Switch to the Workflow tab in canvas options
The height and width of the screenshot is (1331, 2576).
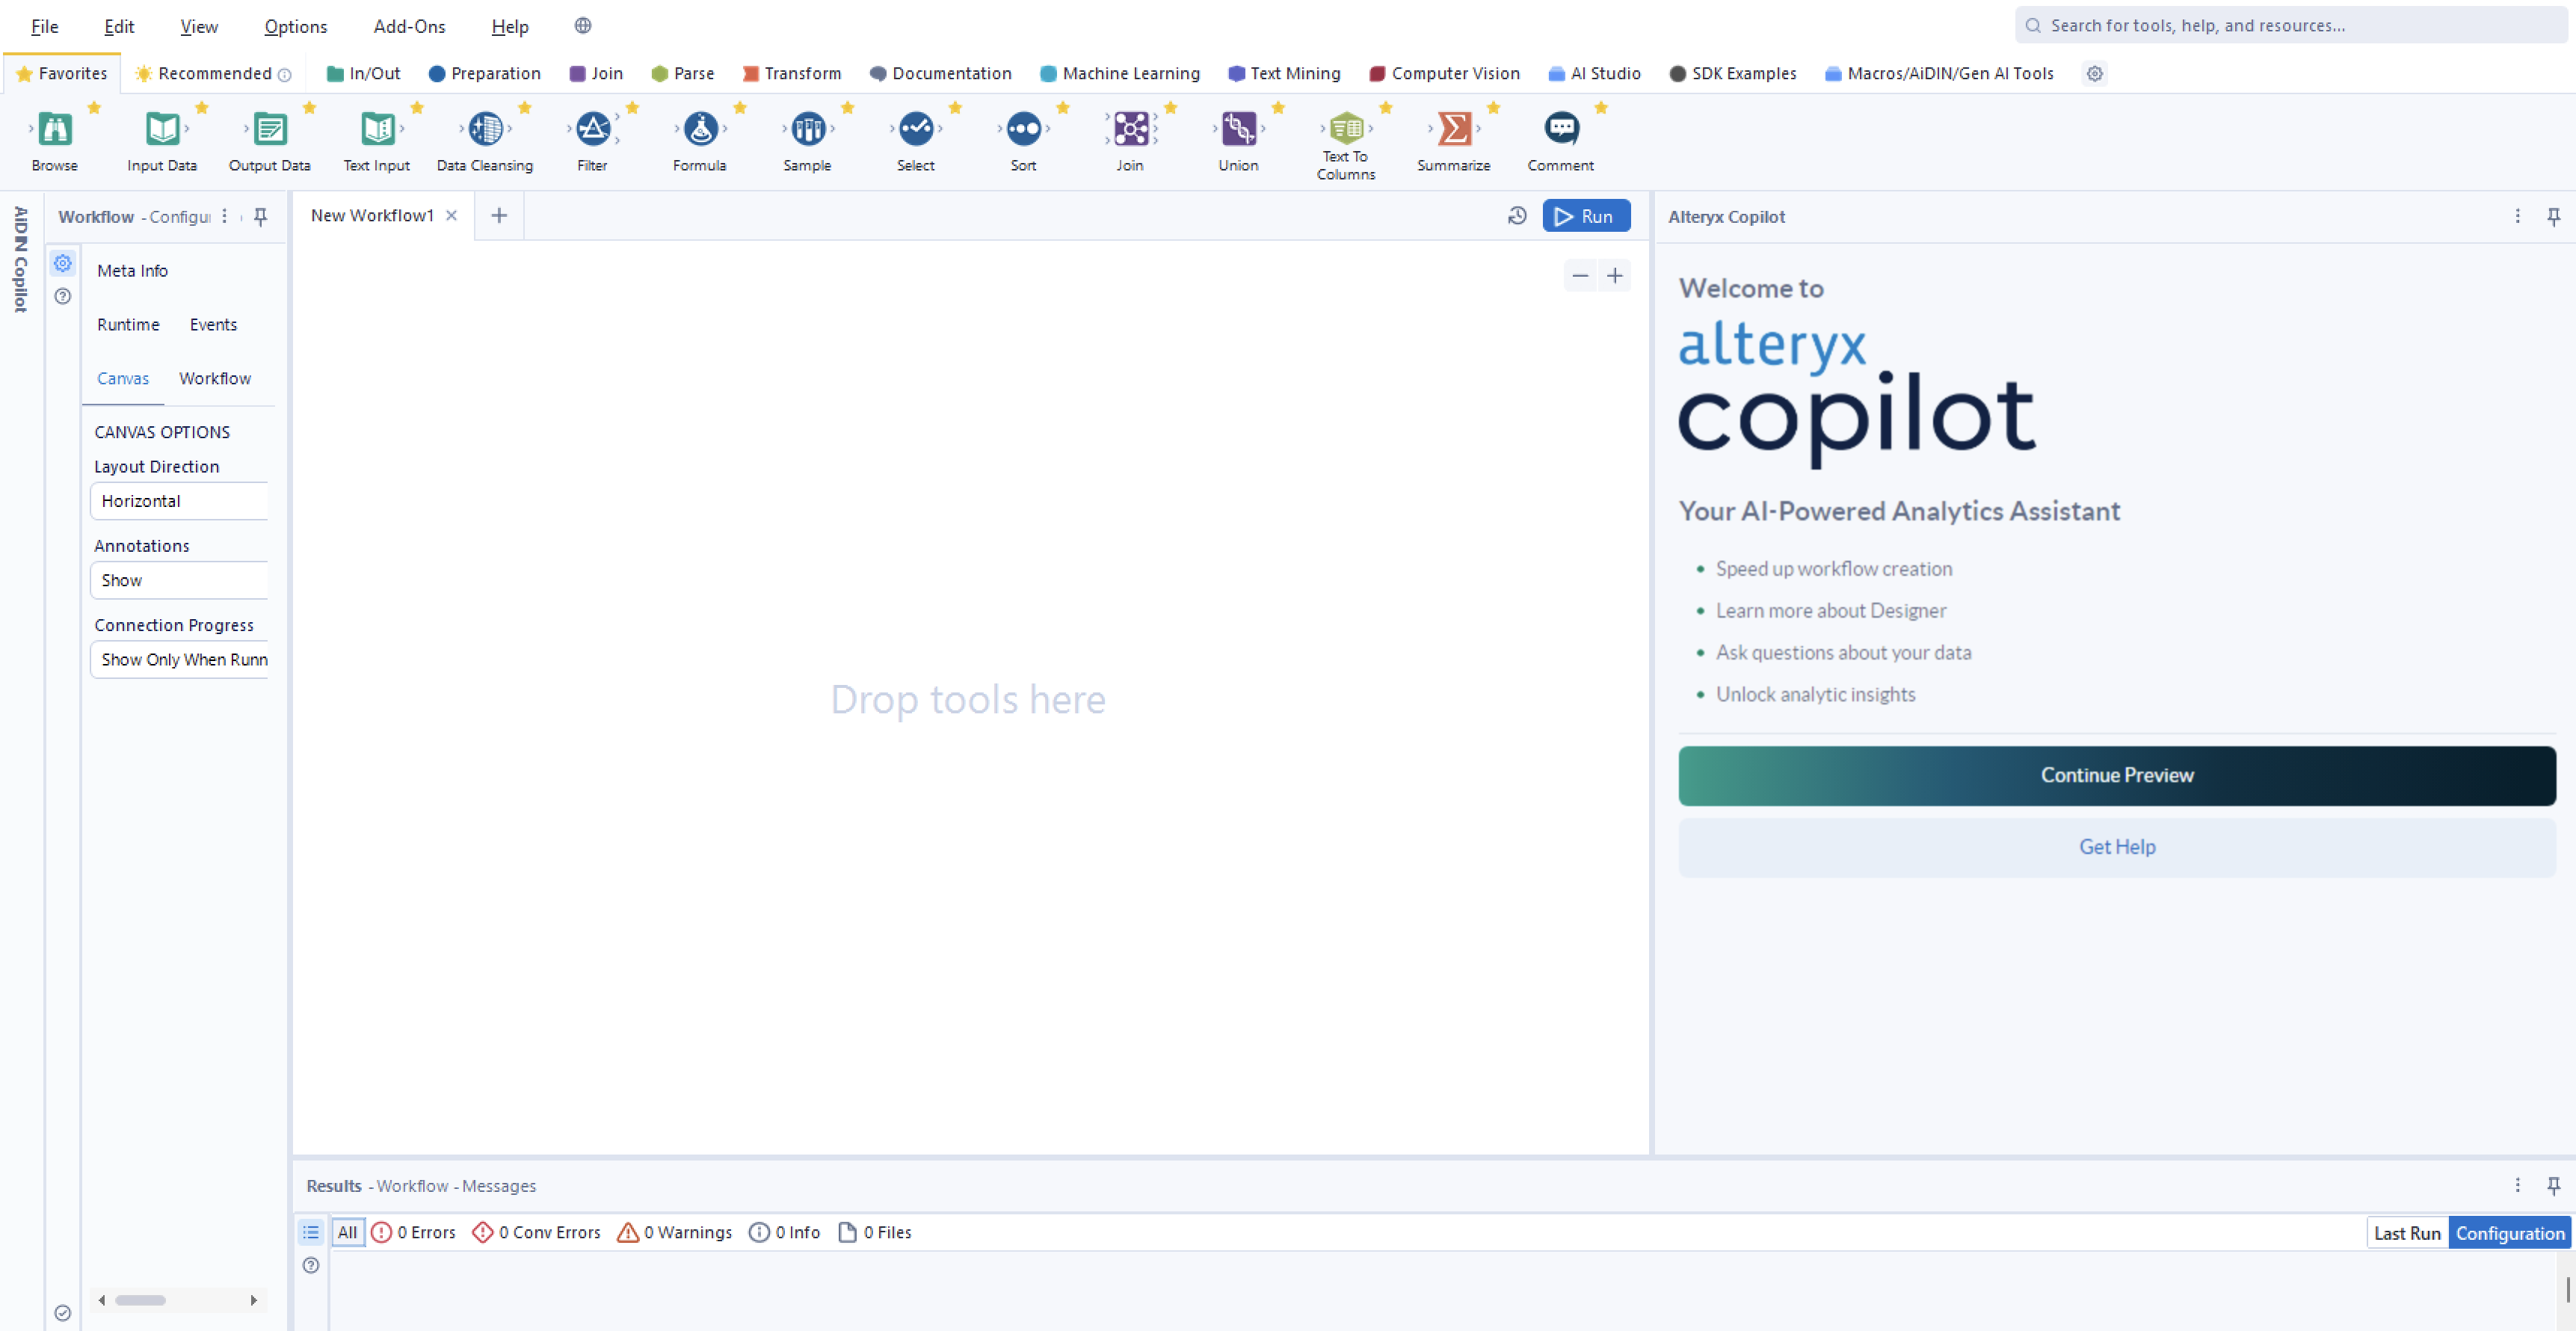(214, 378)
